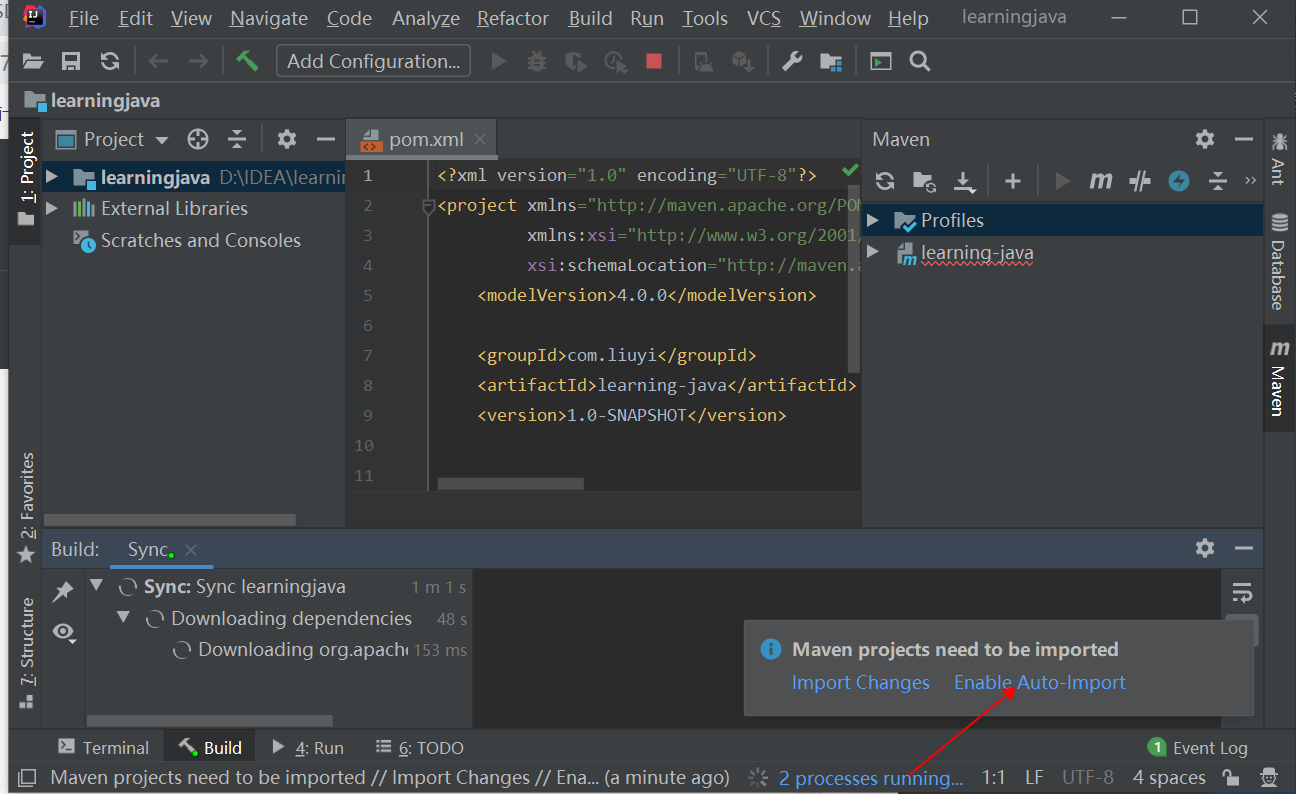Screen dimensions: 1296x794
Task: Click Locate/Scroll from Source target icon
Action: coord(198,139)
